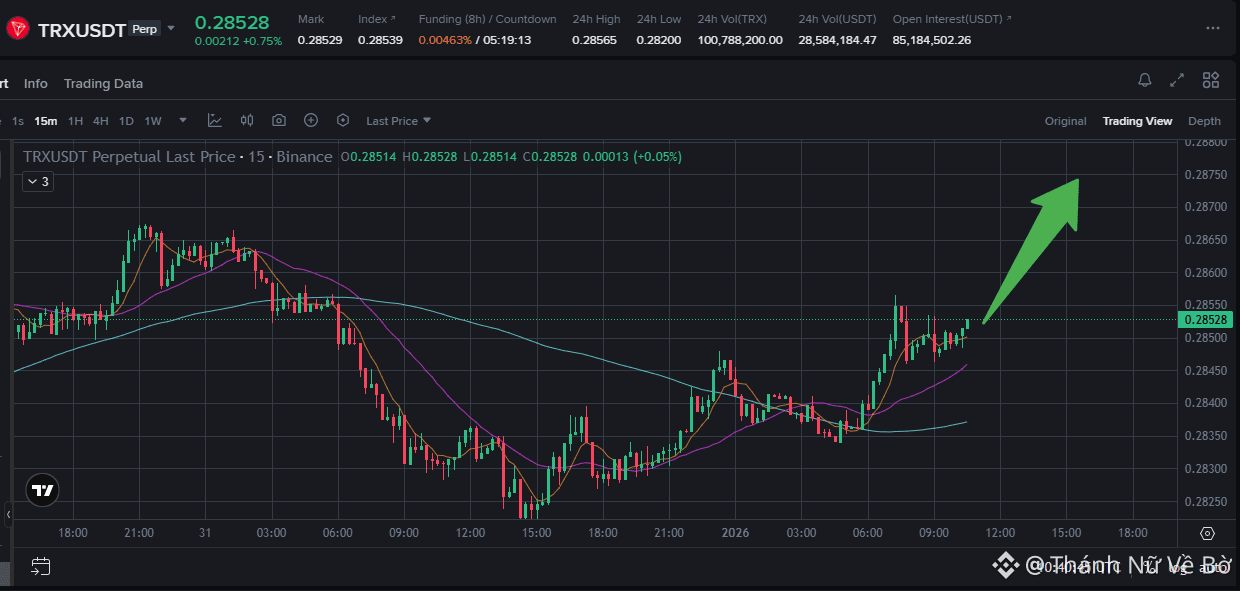The image size is (1240, 591).
Task: Open chart settings hexagon icon
Action: pos(343,120)
